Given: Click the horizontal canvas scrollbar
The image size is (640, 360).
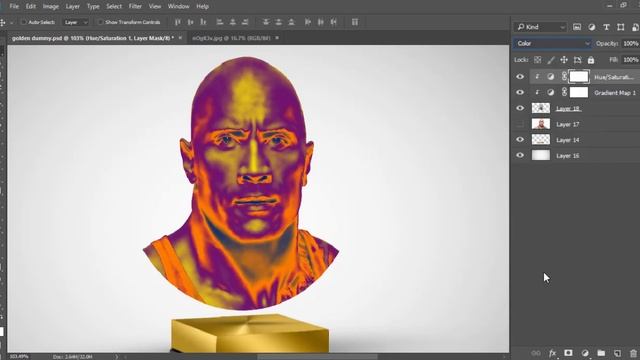Looking at the screenshot, I should (x=318, y=357).
